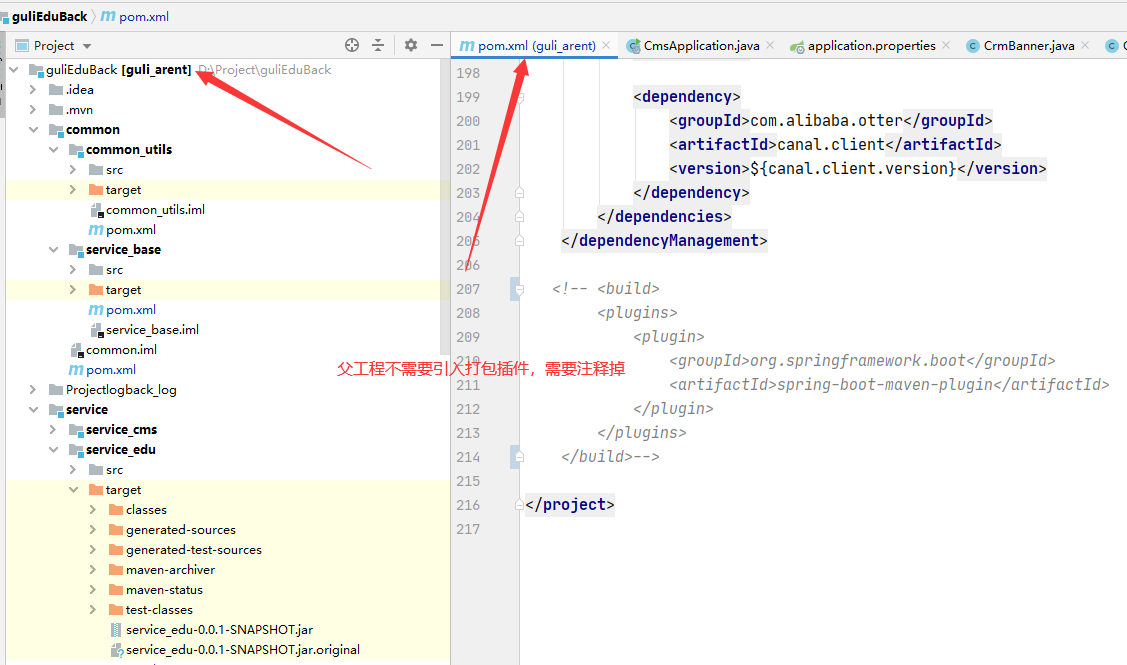The height and width of the screenshot is (665, 1127).
Task: Close the application.properties tab
Action: [x=946, y=45]
